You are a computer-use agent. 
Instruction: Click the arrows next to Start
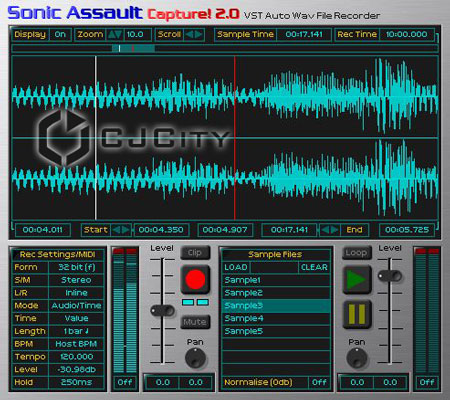[x=121, y=230]
